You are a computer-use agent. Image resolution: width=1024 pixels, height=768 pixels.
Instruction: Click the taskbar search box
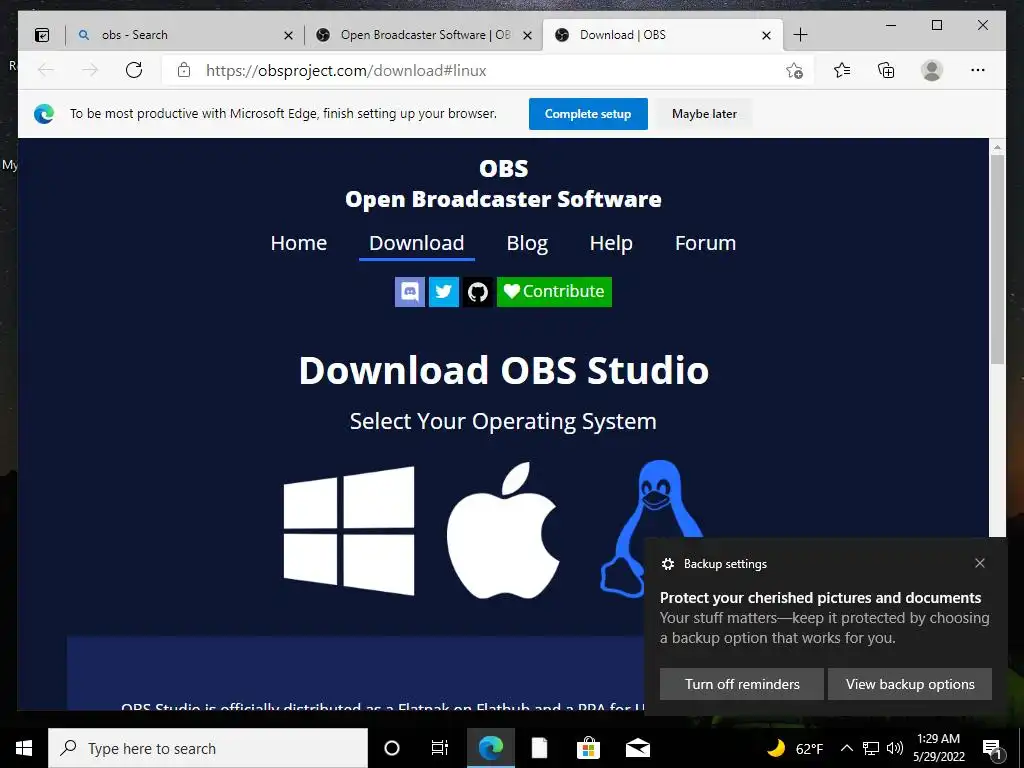tap(208, 748)
